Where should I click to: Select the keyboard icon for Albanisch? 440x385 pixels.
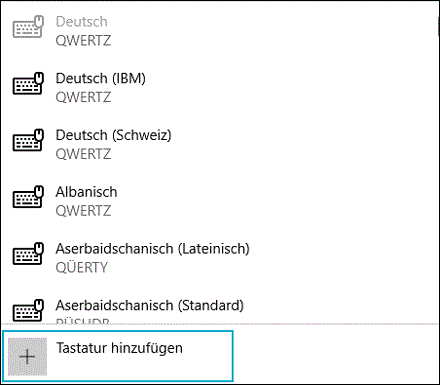point(28,197)
